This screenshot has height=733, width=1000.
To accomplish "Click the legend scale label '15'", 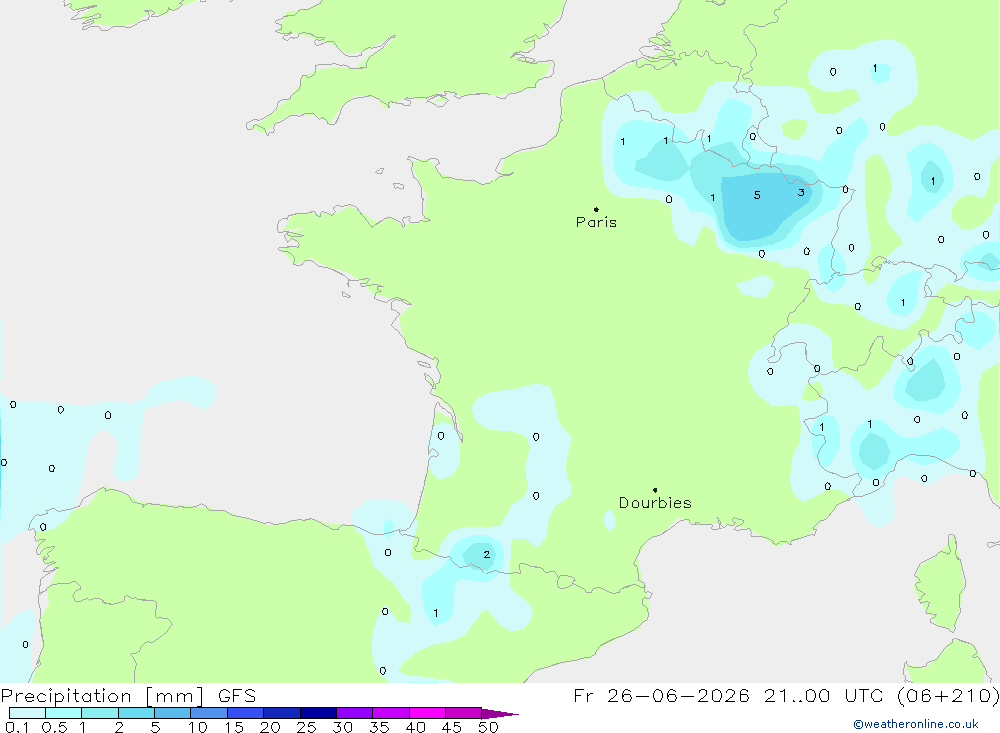I will click(233, 727).
